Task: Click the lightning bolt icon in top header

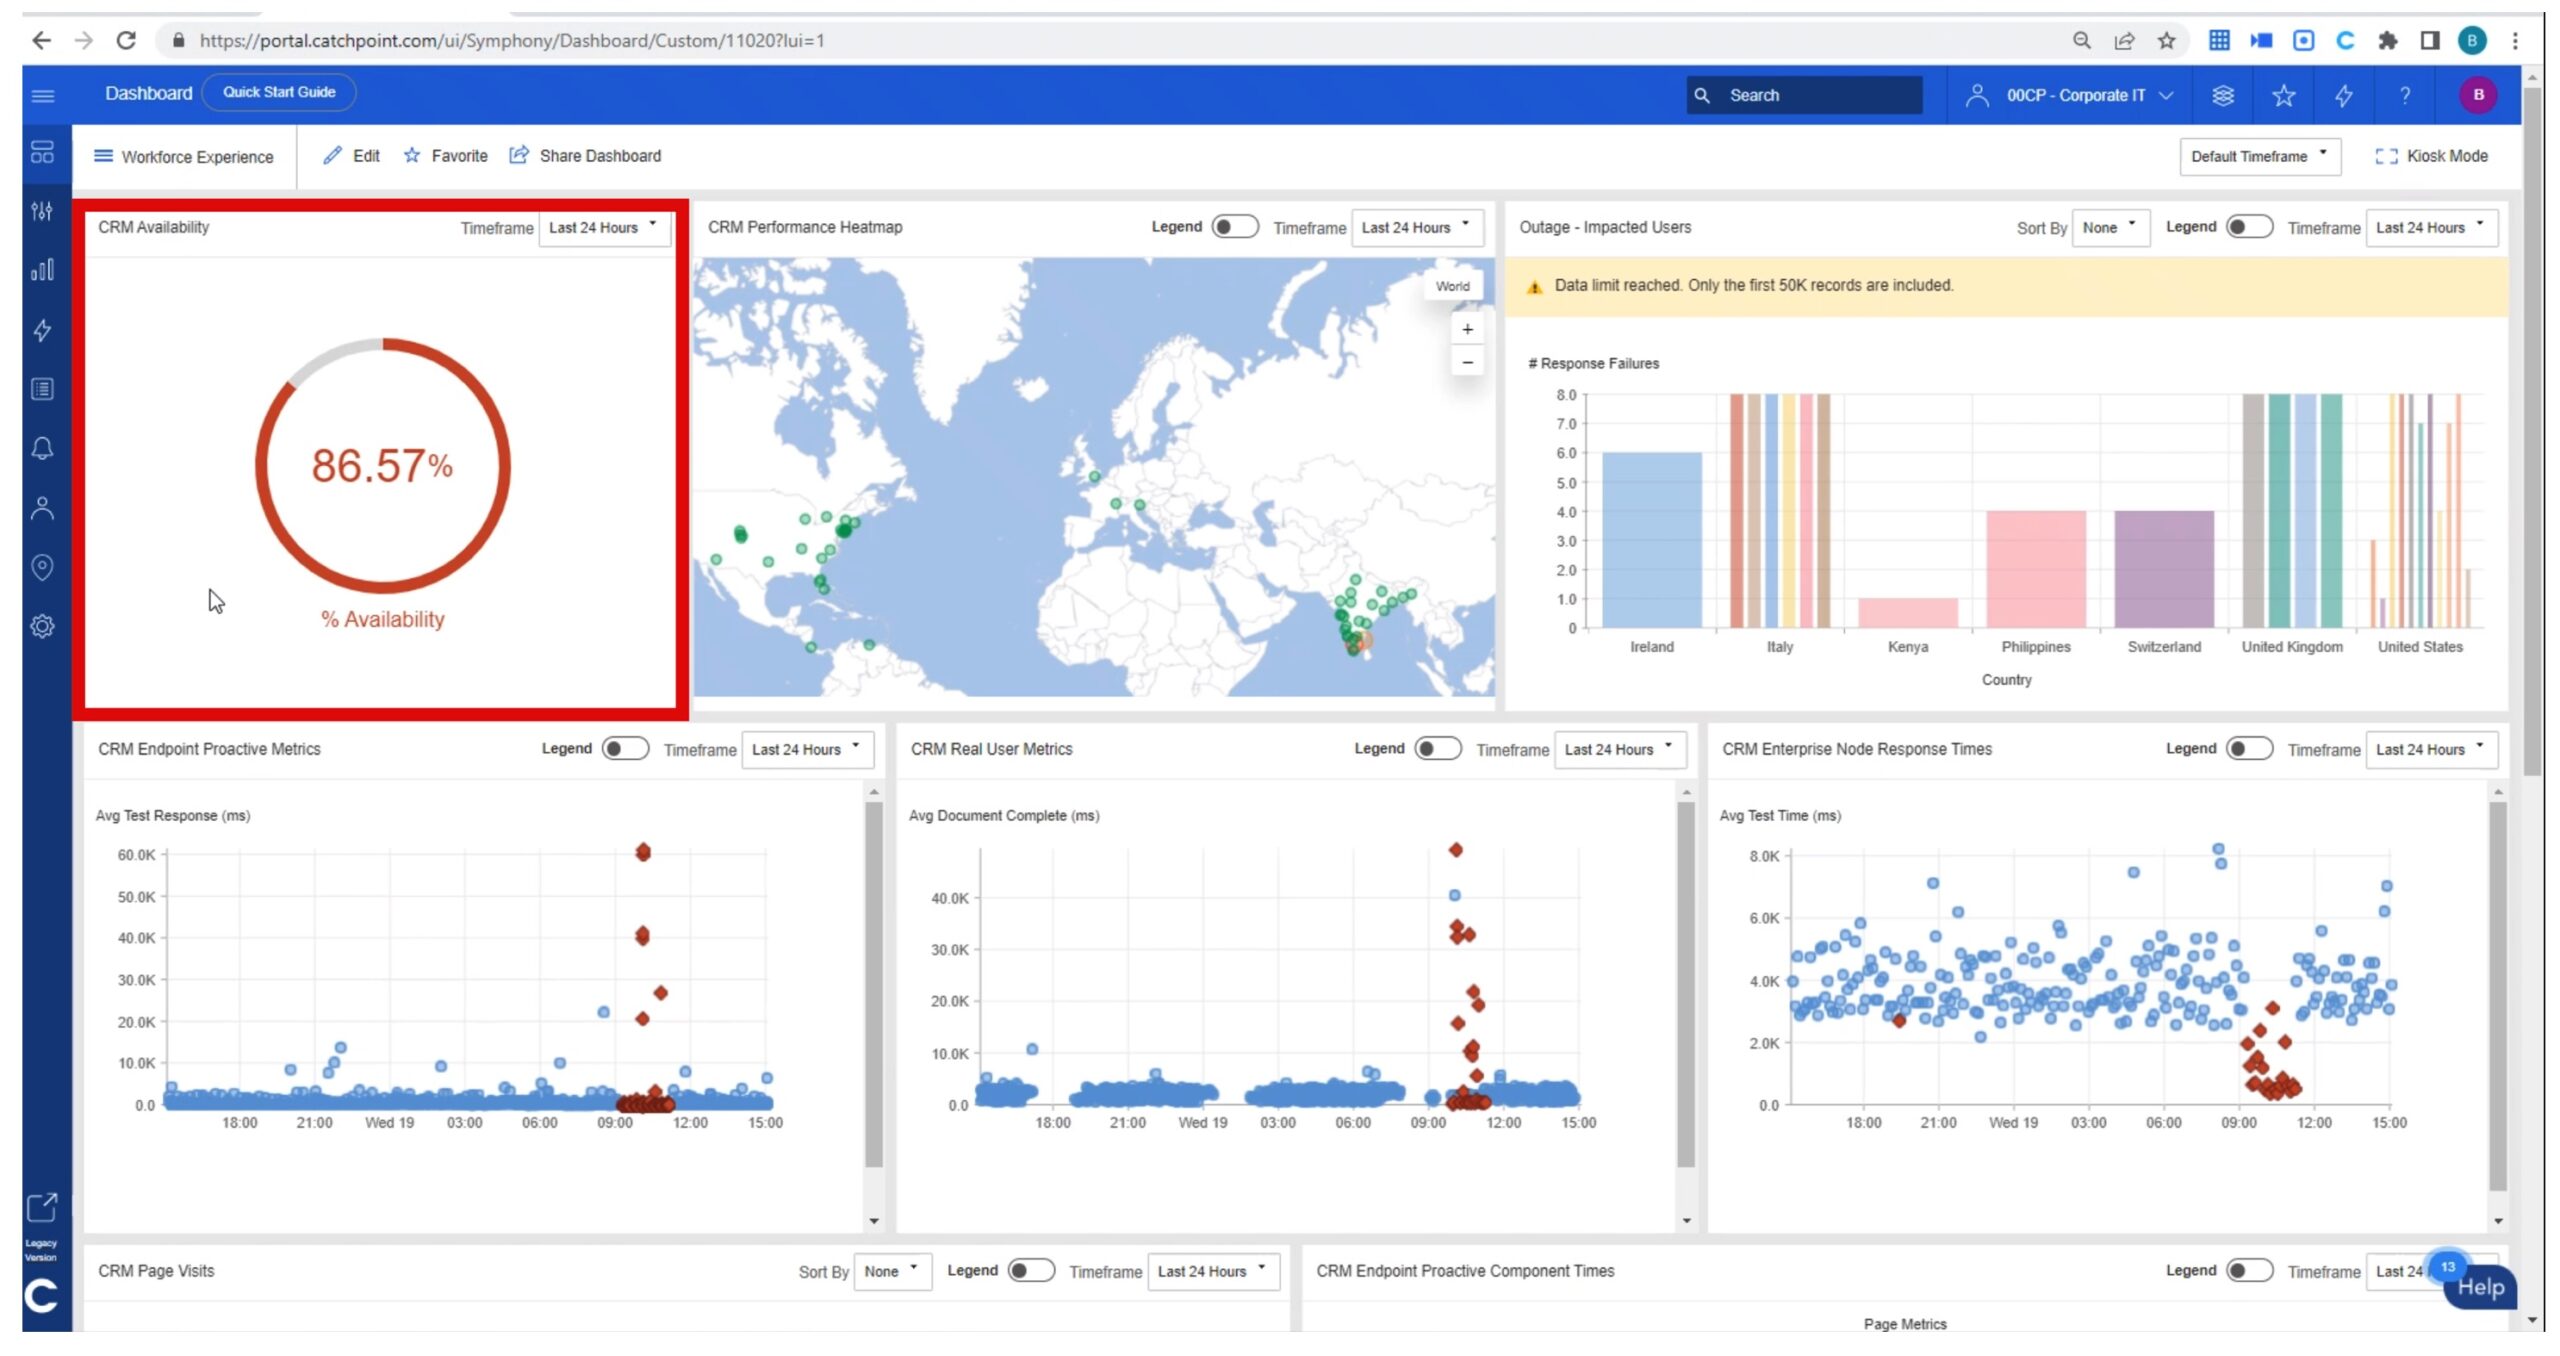Action: point(2343,96)
